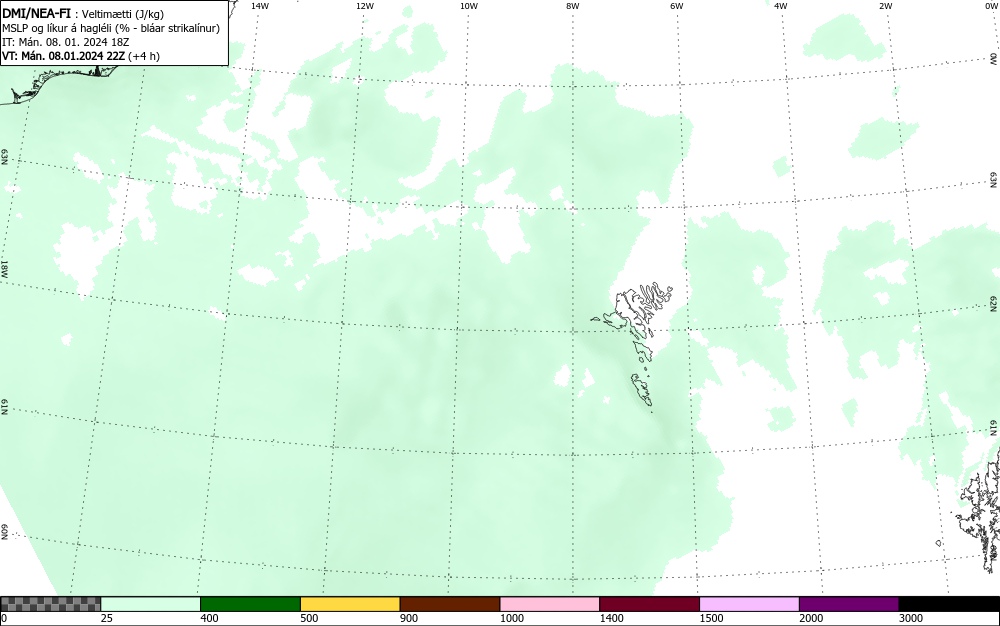Click the legend value '1500'
Viewport: 1000px width, 626px height.
click(711, 618)
